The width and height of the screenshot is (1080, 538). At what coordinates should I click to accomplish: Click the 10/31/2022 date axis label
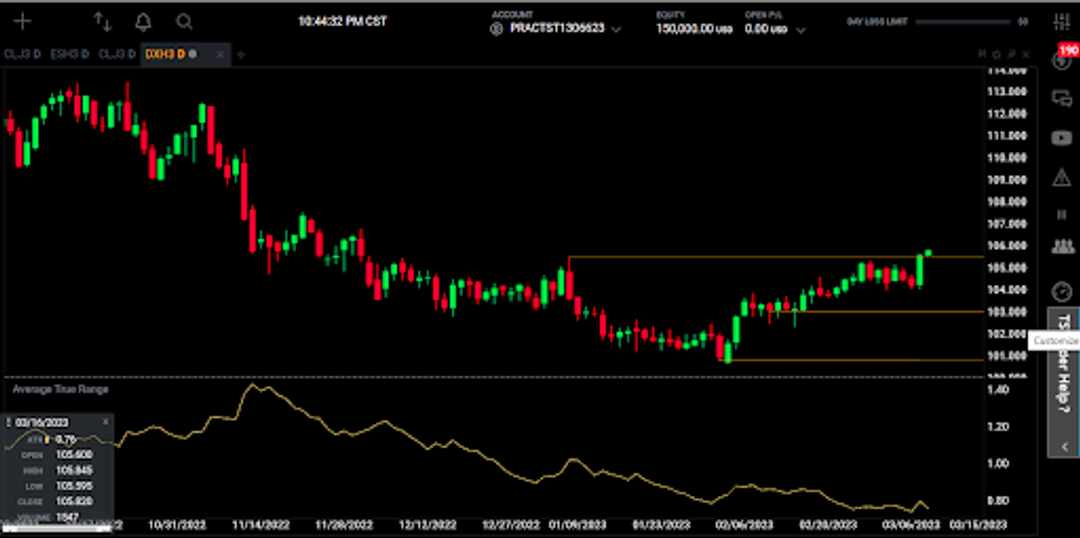pyautogui.click(x=176, y=525)
